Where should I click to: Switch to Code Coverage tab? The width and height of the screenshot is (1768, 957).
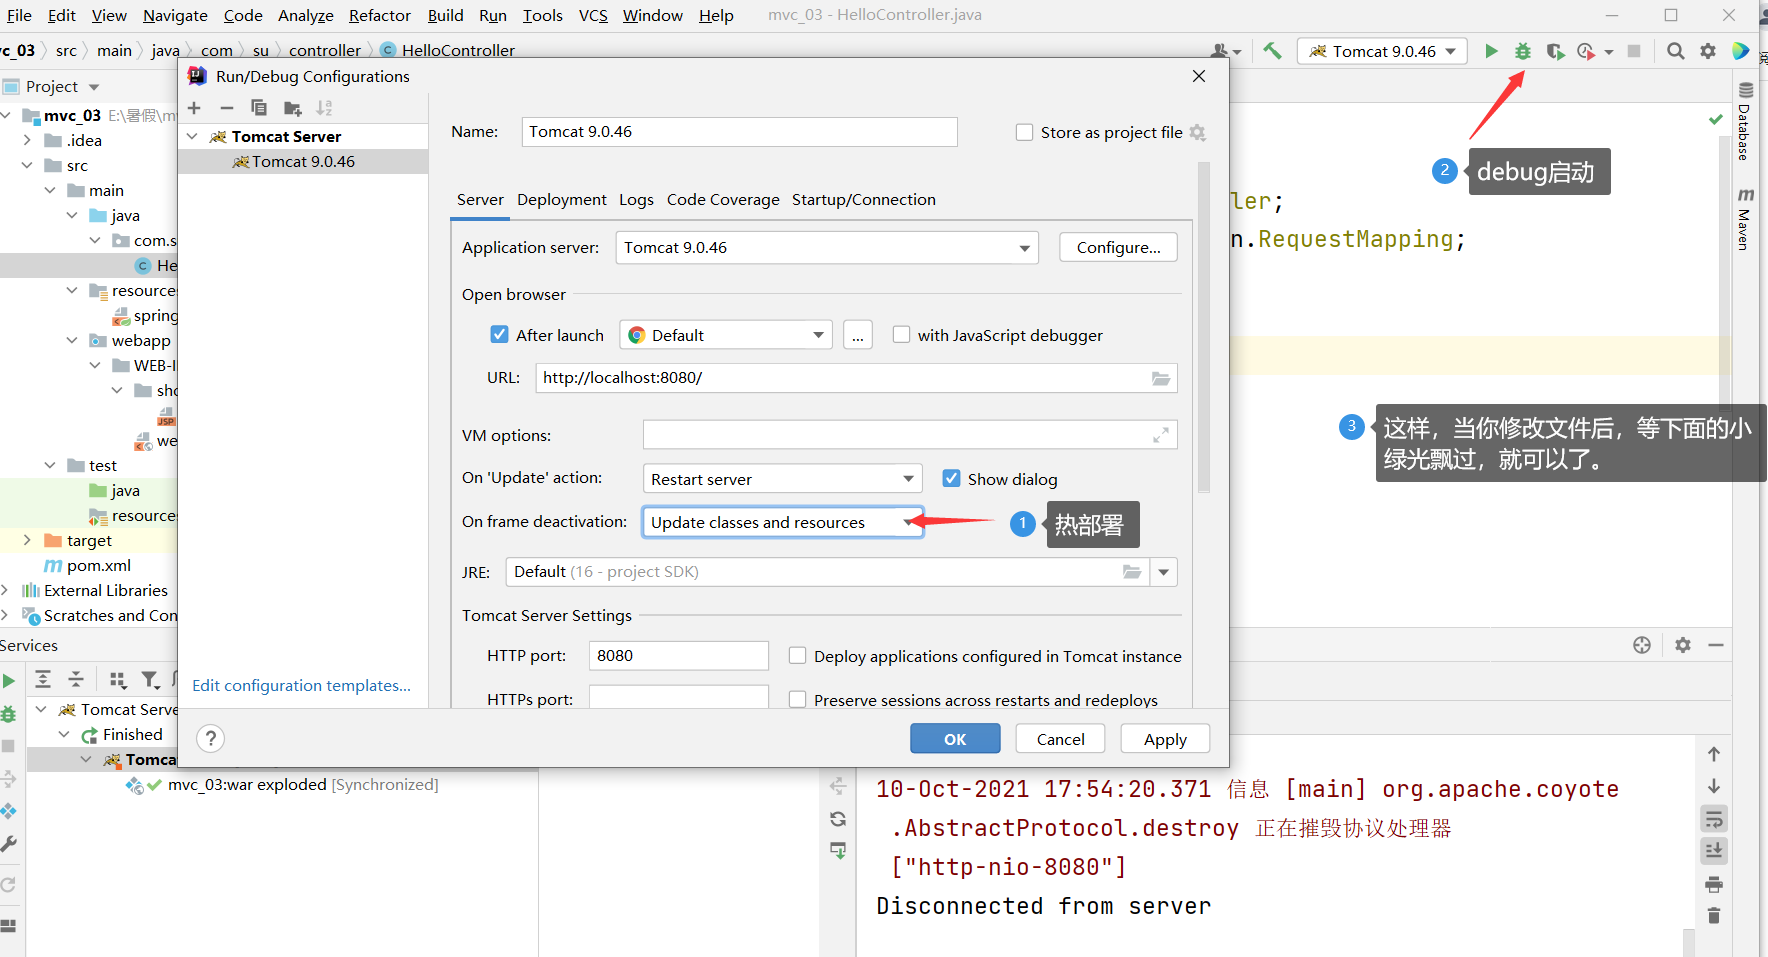pos(723,200)
